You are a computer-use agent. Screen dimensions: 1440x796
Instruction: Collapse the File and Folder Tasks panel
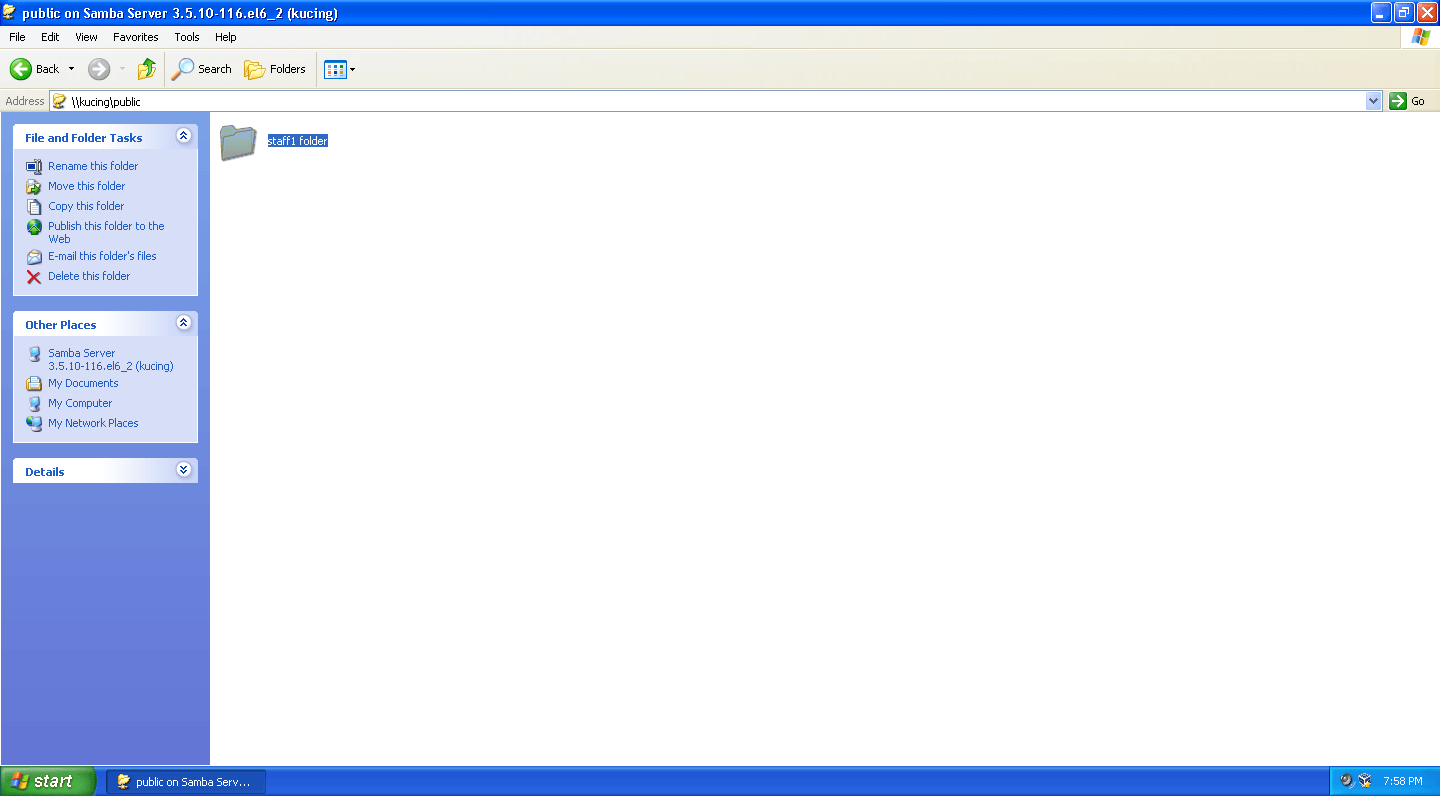pos(183,136)
